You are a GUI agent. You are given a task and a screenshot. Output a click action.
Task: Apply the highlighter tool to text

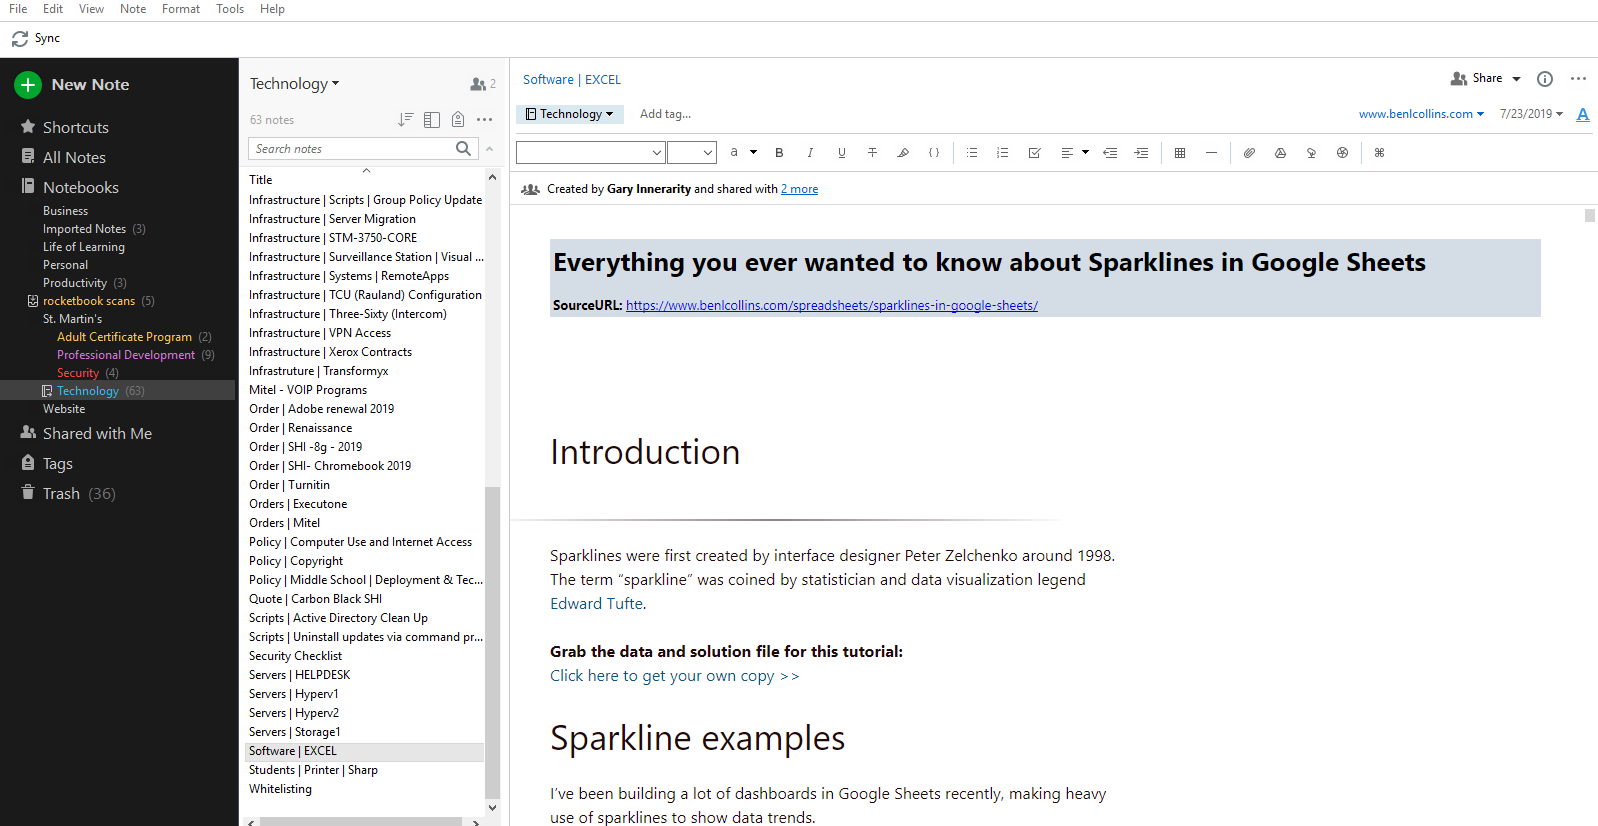coord(903,153)
